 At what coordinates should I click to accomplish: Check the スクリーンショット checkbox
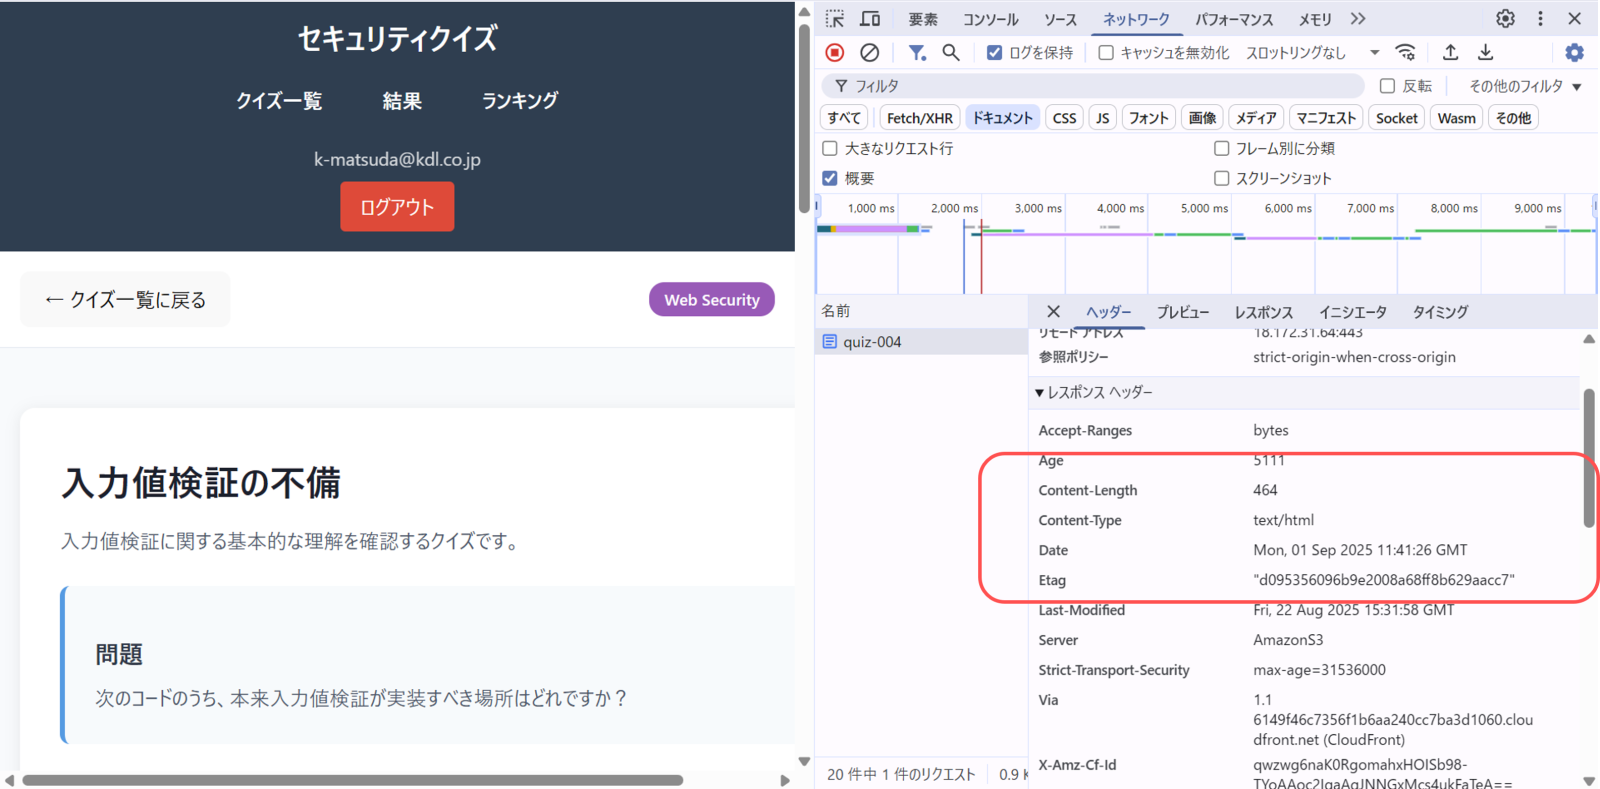point(1221,178)
